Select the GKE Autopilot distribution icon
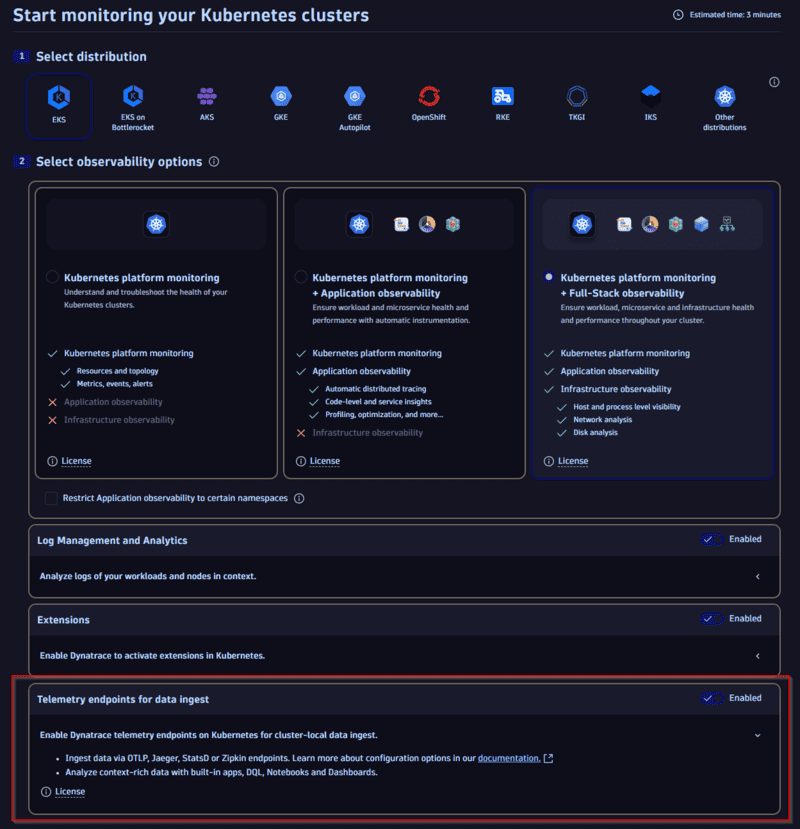The width and height of the screenshot is (800, 829). click(x=354, y=96)
